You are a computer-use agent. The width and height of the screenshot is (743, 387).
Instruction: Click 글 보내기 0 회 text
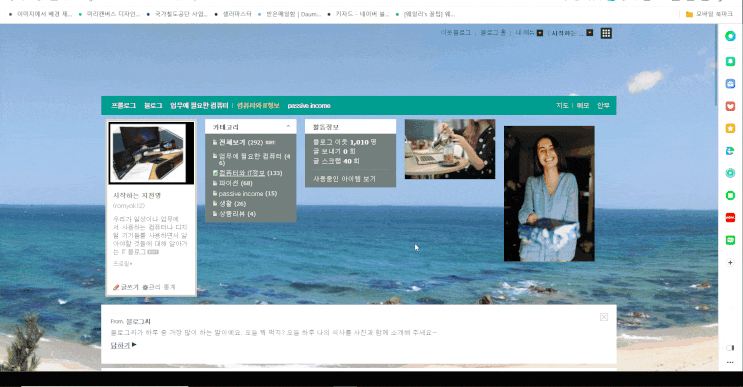[334, 152]
